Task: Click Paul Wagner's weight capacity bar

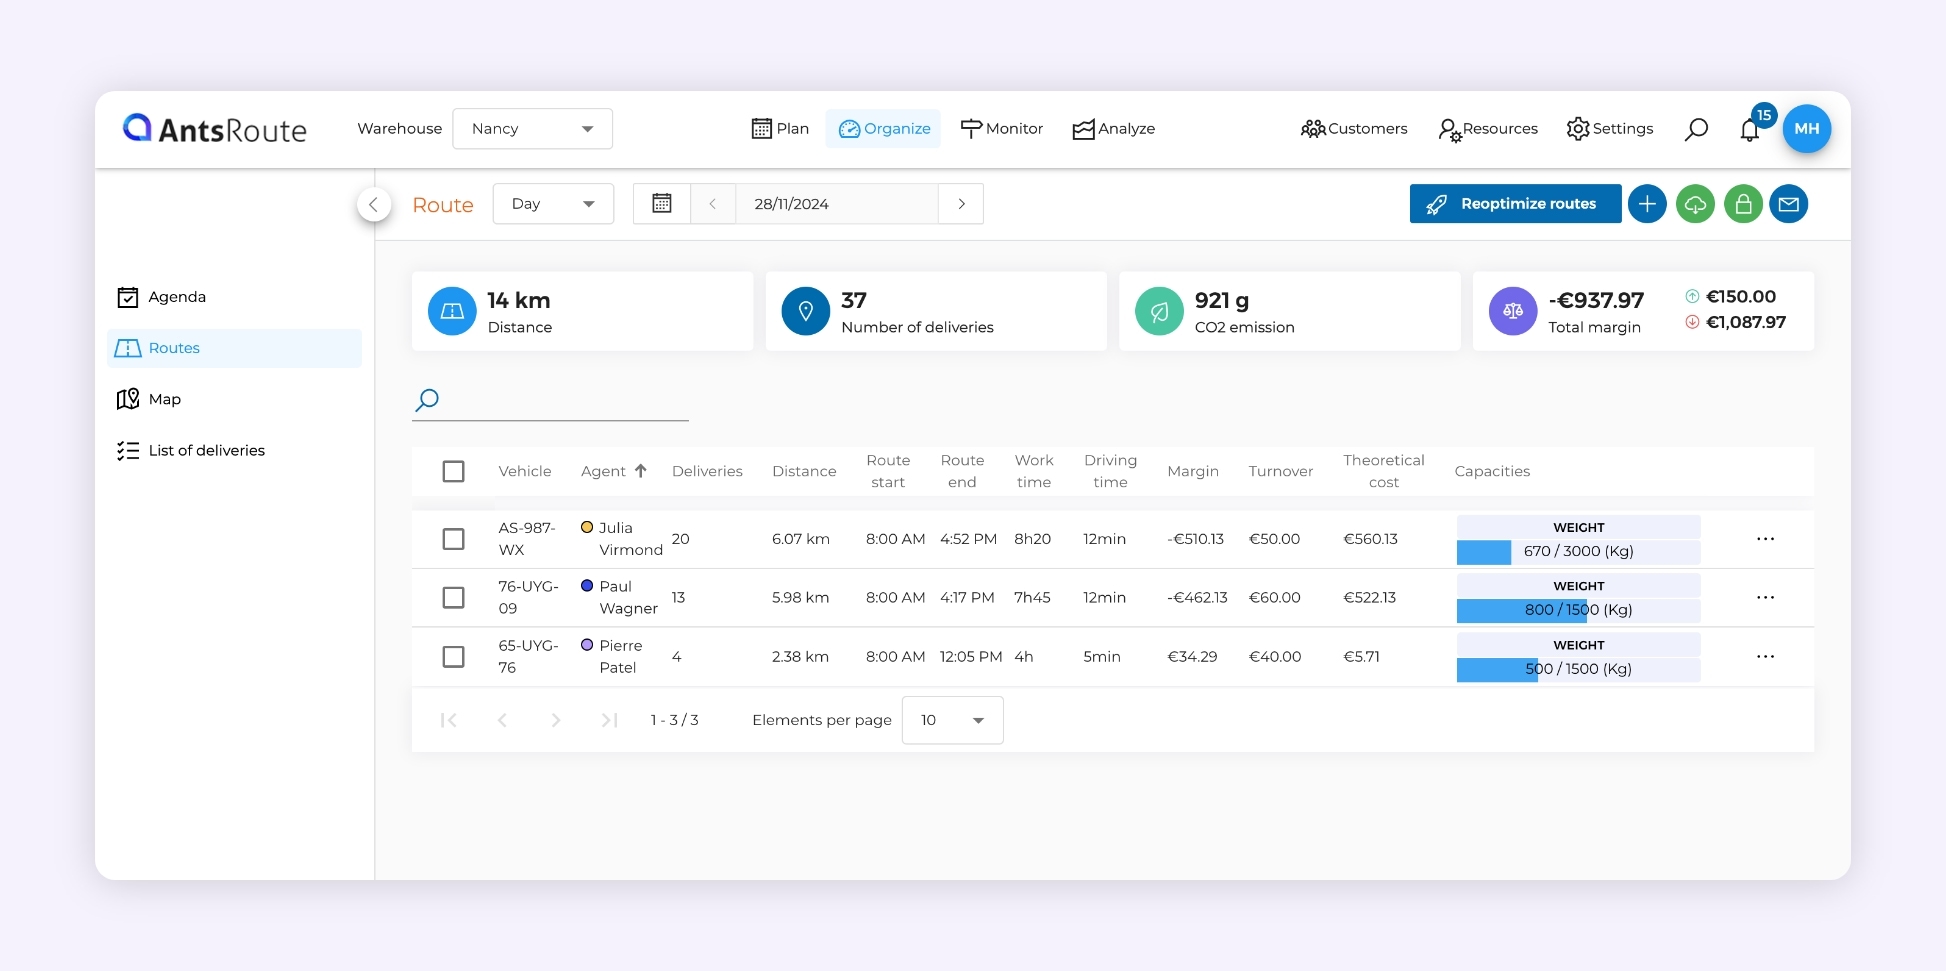Action: pyautogui.click(x=1578, y=610)
